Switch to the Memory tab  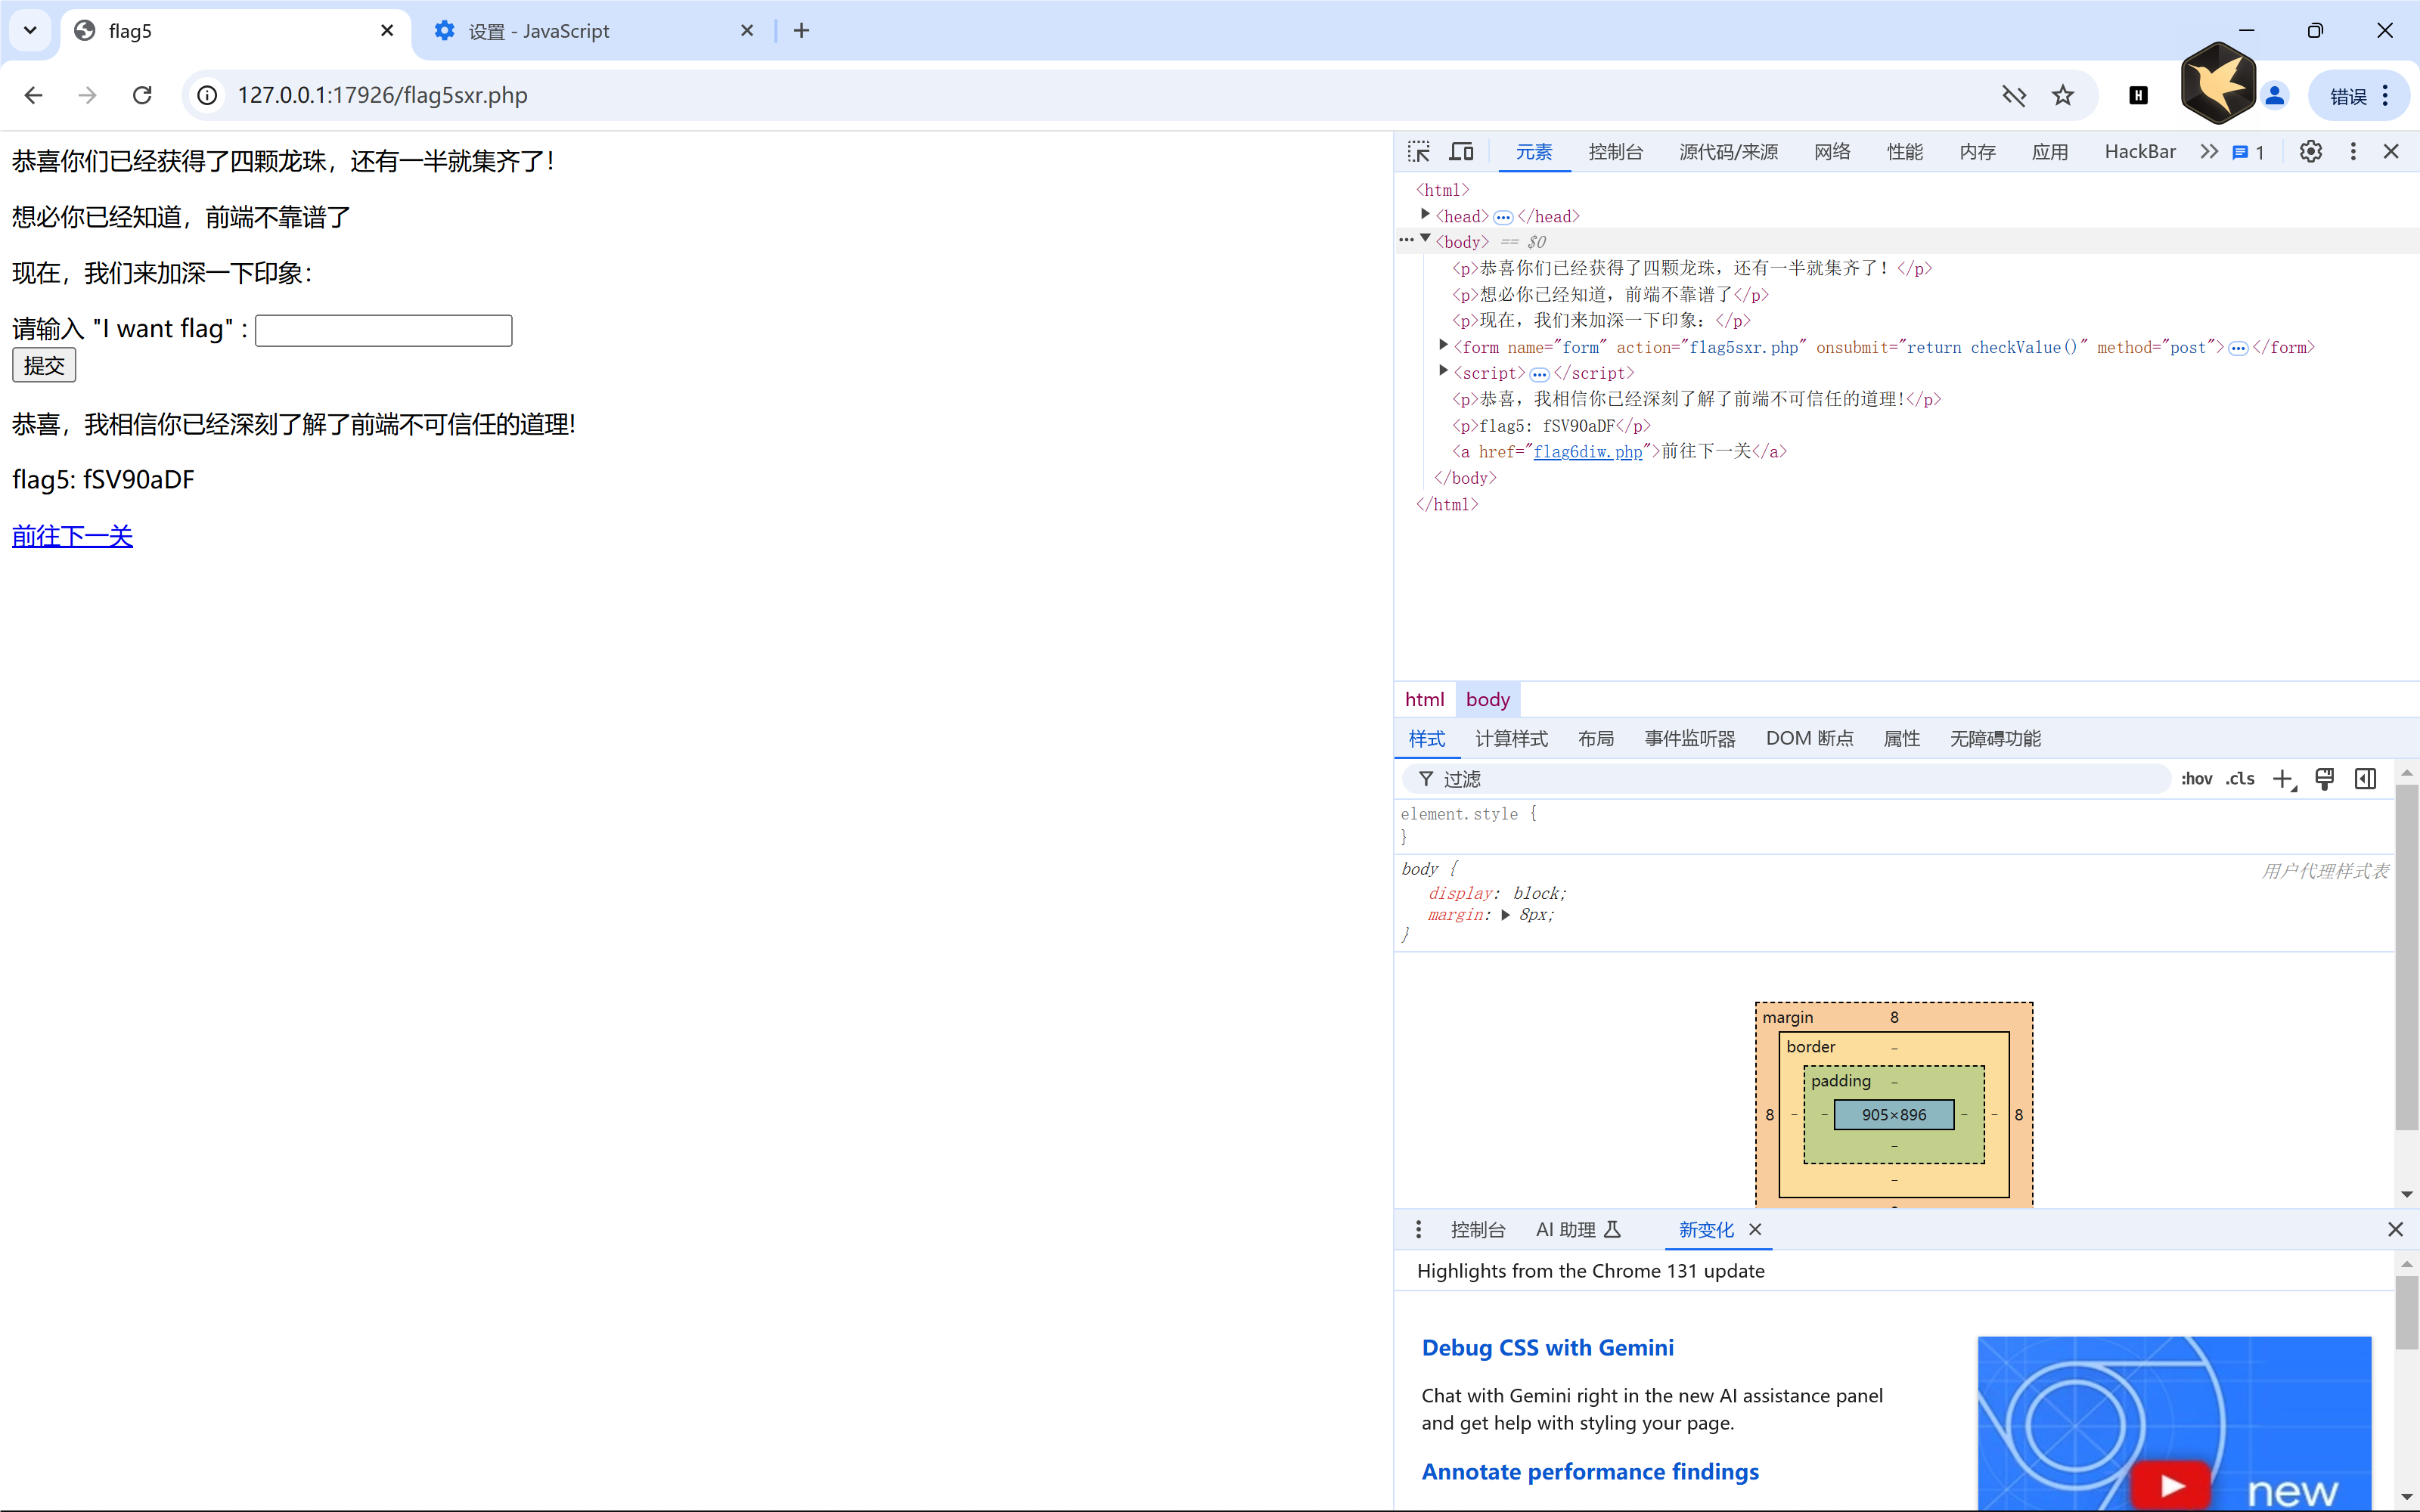coord(1977,152)
